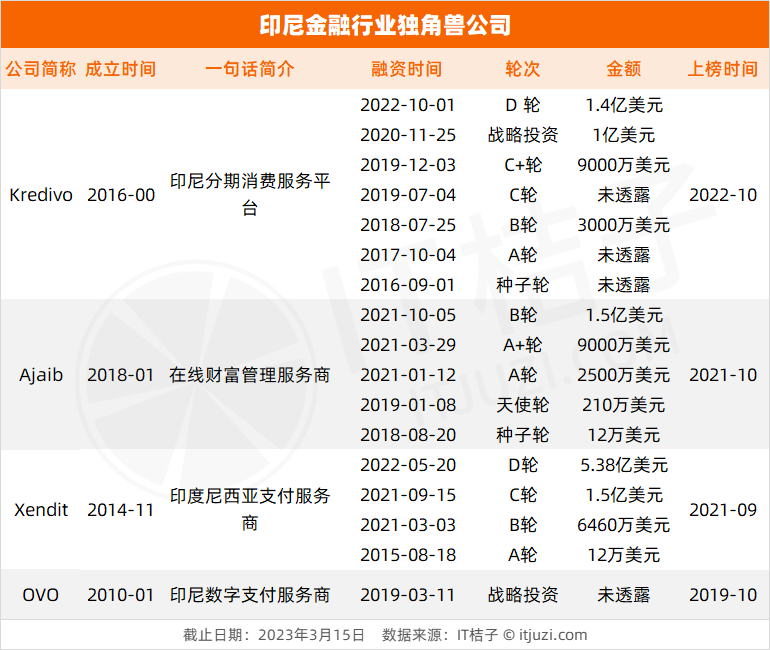Select funding date 2018-08-20

tap(408, 435)
